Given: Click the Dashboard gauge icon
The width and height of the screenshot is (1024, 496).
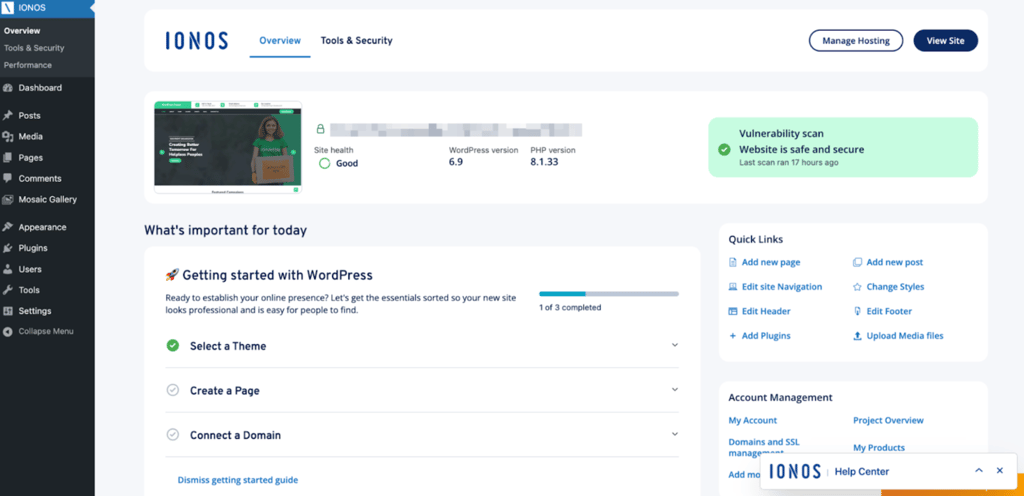Looking at the screenshot, I should tap(8, 88).
